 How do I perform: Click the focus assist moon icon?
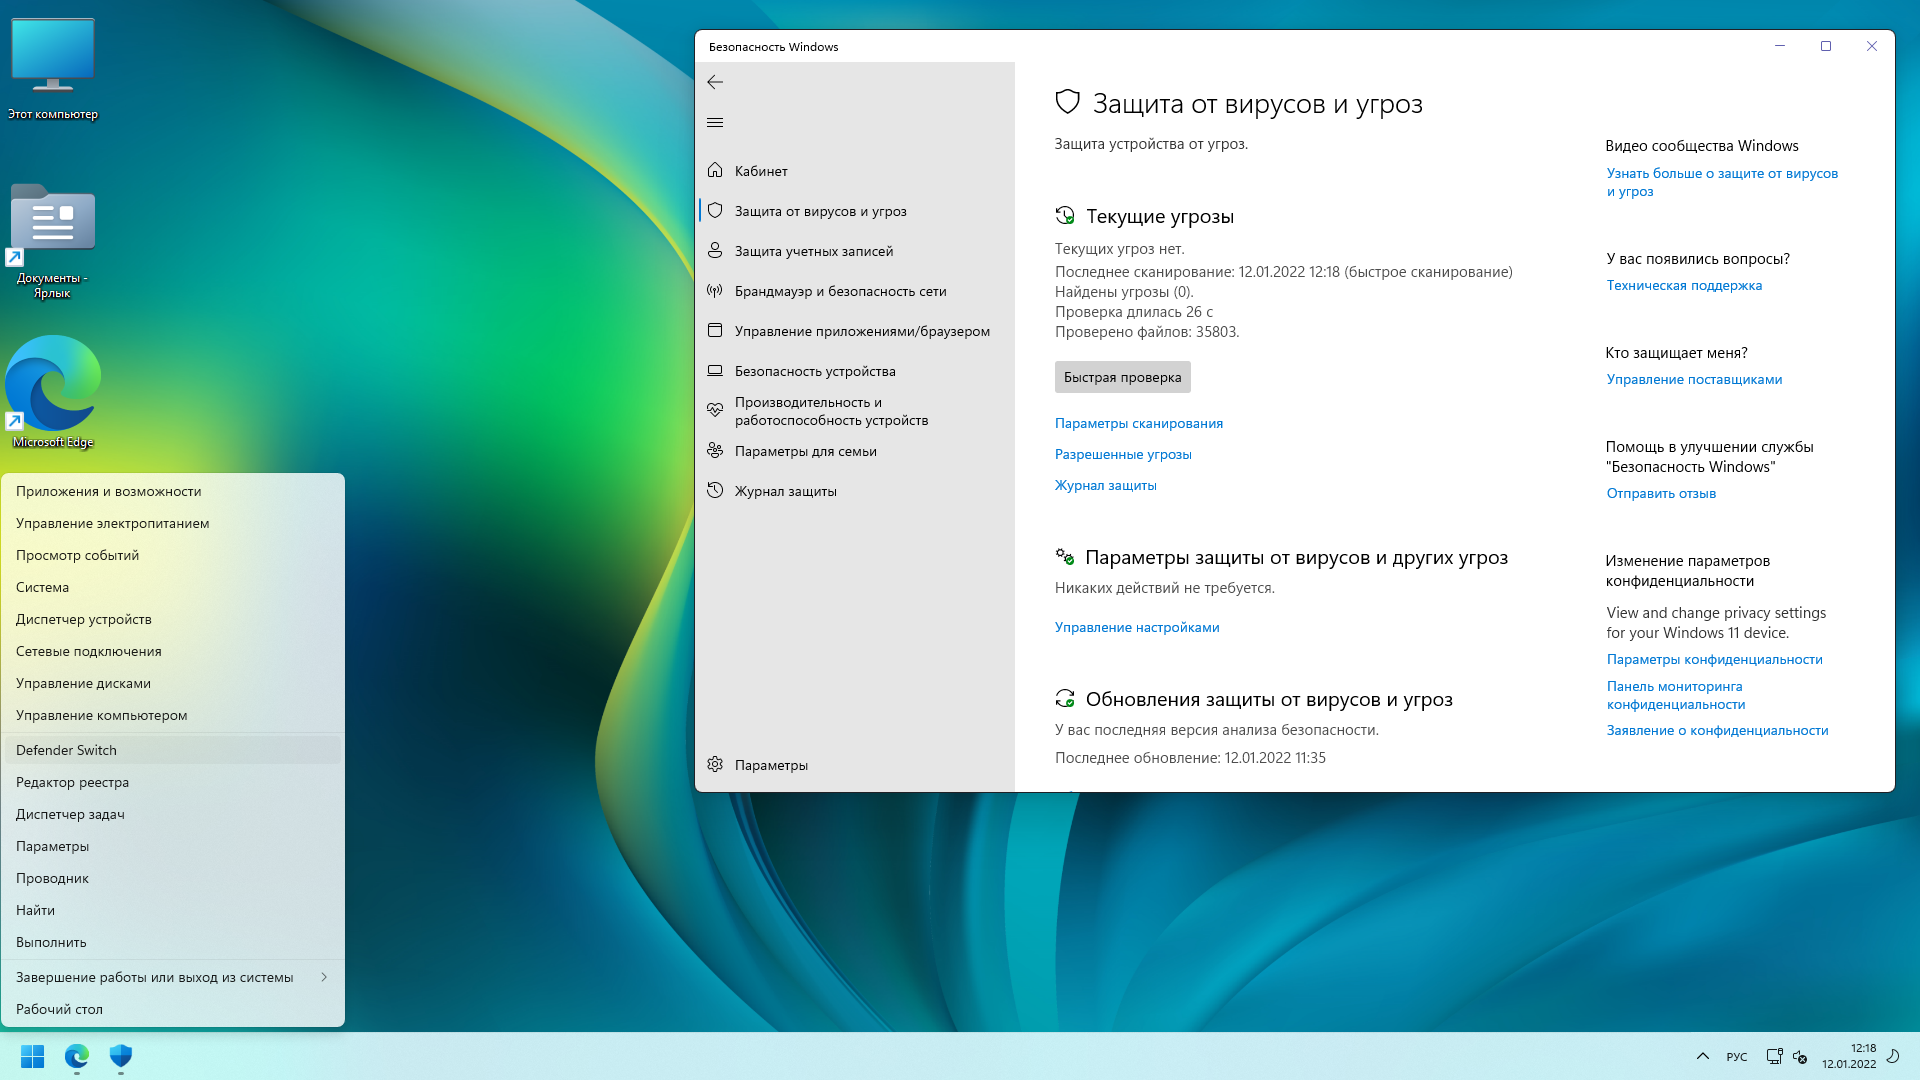[x=1893, y=1055]
